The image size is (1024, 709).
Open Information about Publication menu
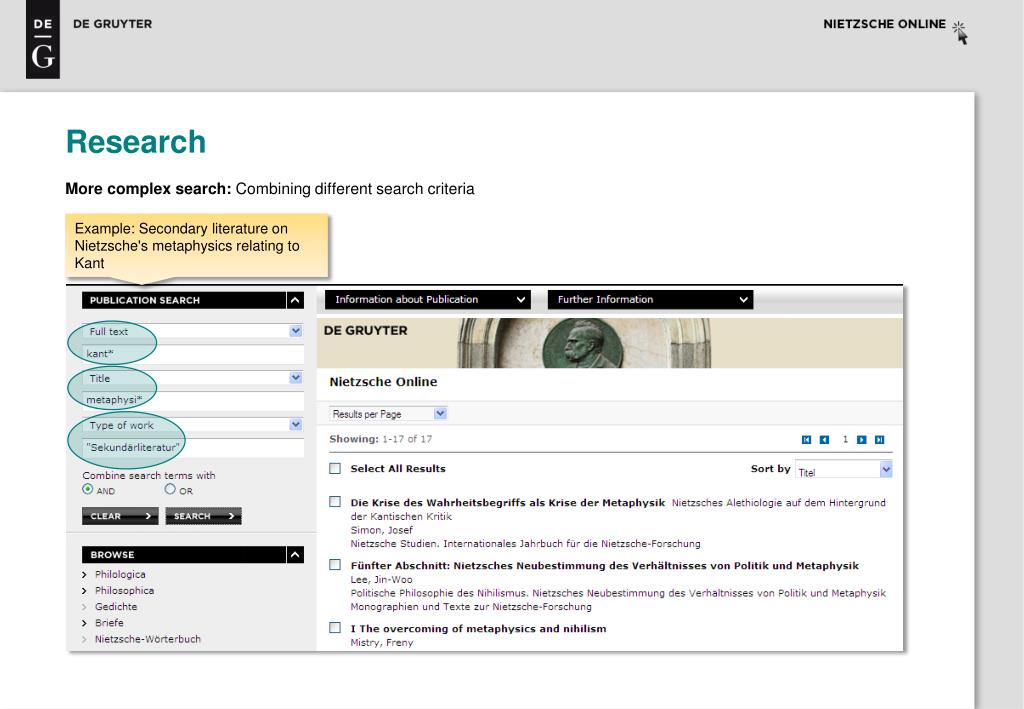click(x=428, y=300)
